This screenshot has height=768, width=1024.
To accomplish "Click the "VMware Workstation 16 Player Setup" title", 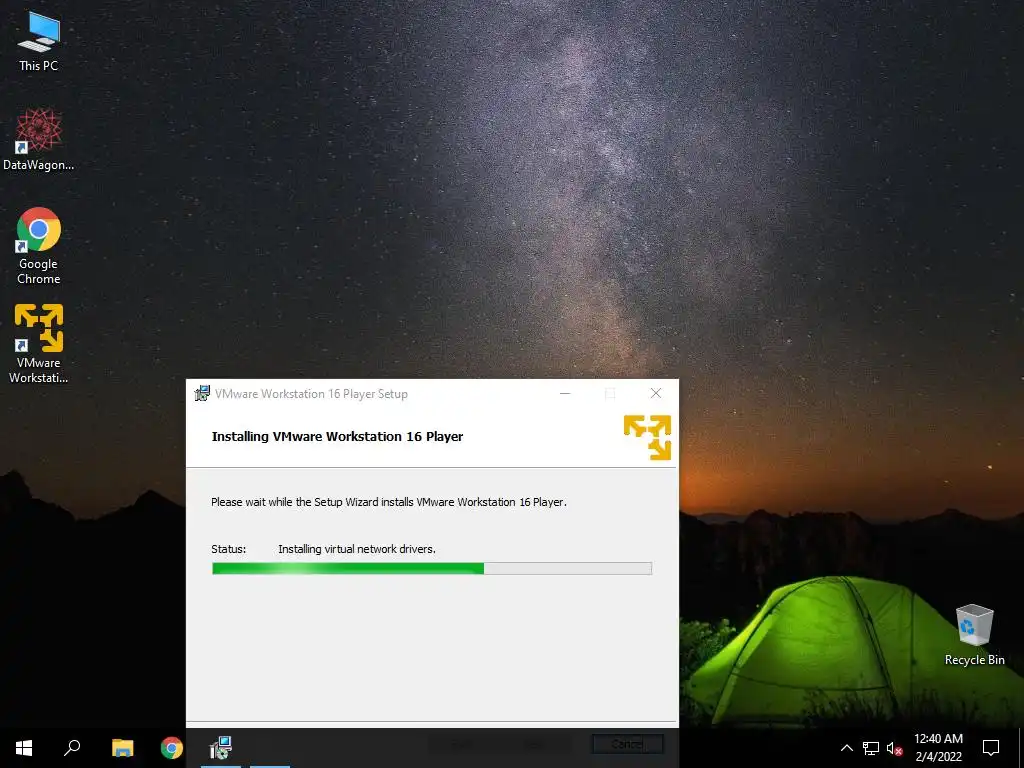I will tap(311, 394).
